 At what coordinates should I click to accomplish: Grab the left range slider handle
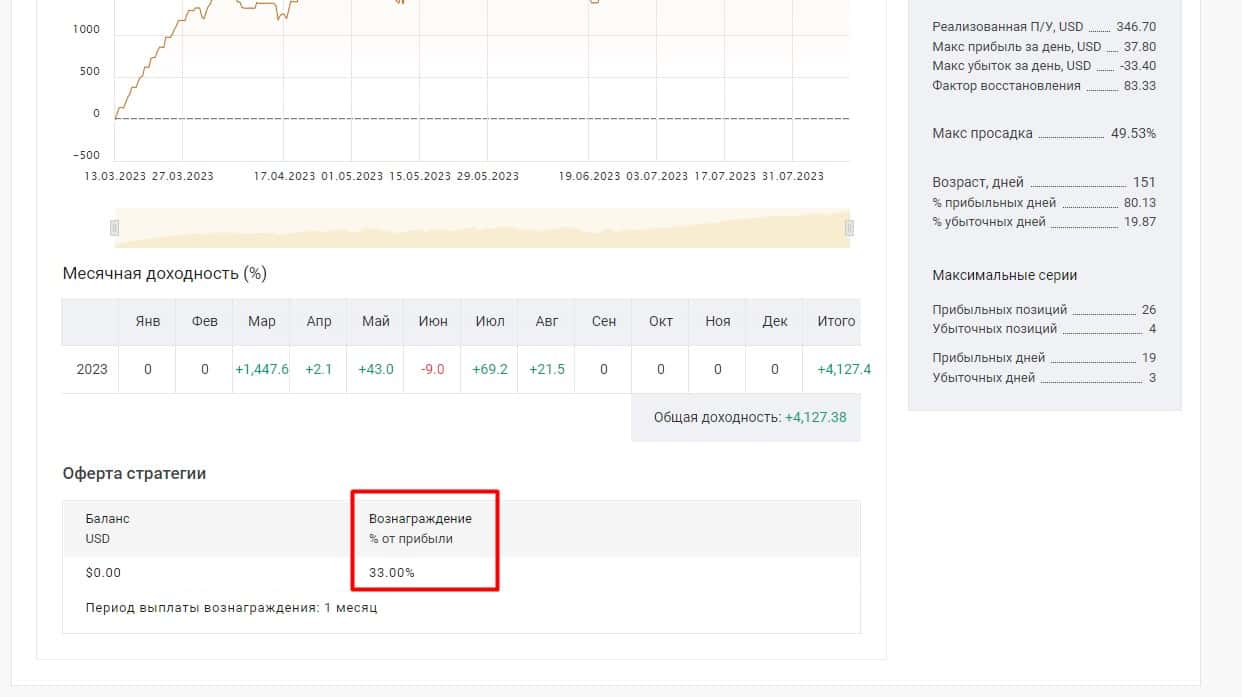tap(114, 228)
